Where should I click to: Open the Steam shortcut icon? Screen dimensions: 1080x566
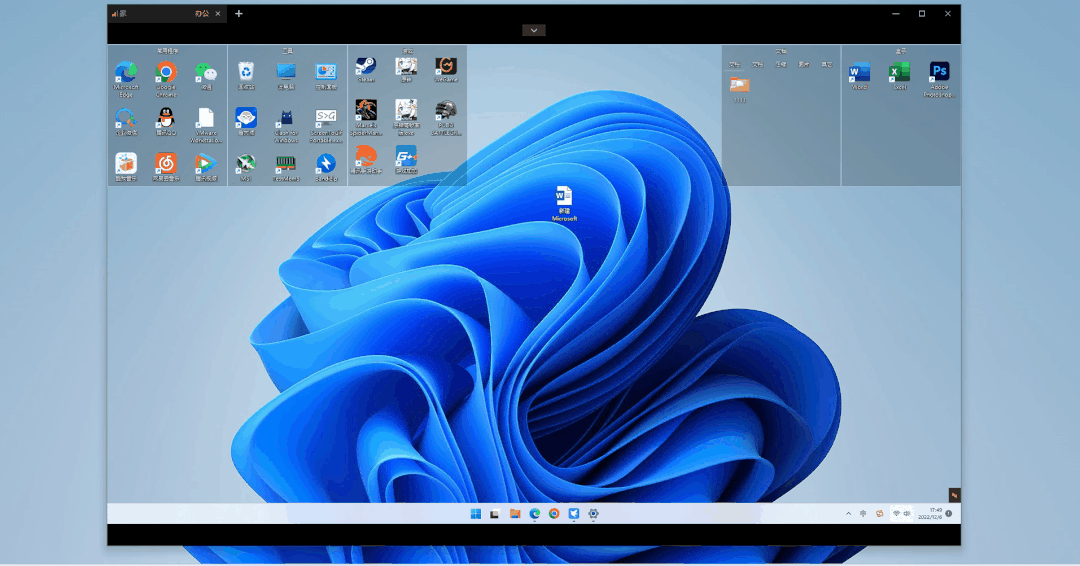point(366,67)
